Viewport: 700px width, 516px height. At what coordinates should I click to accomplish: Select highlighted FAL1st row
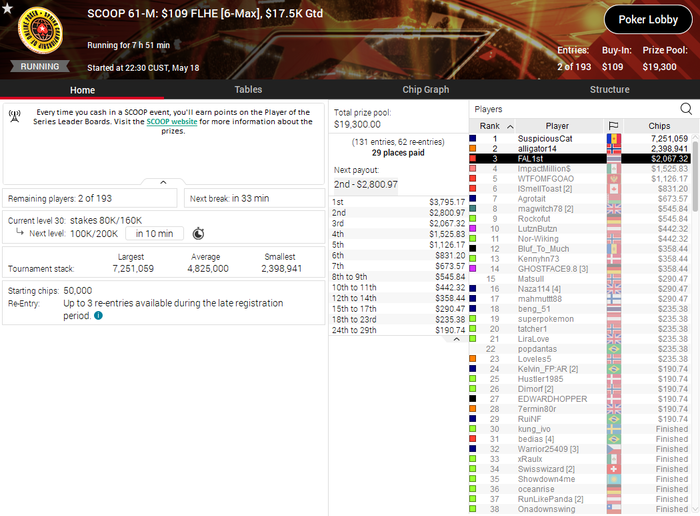pyautogui.click(x=579, y=158)
